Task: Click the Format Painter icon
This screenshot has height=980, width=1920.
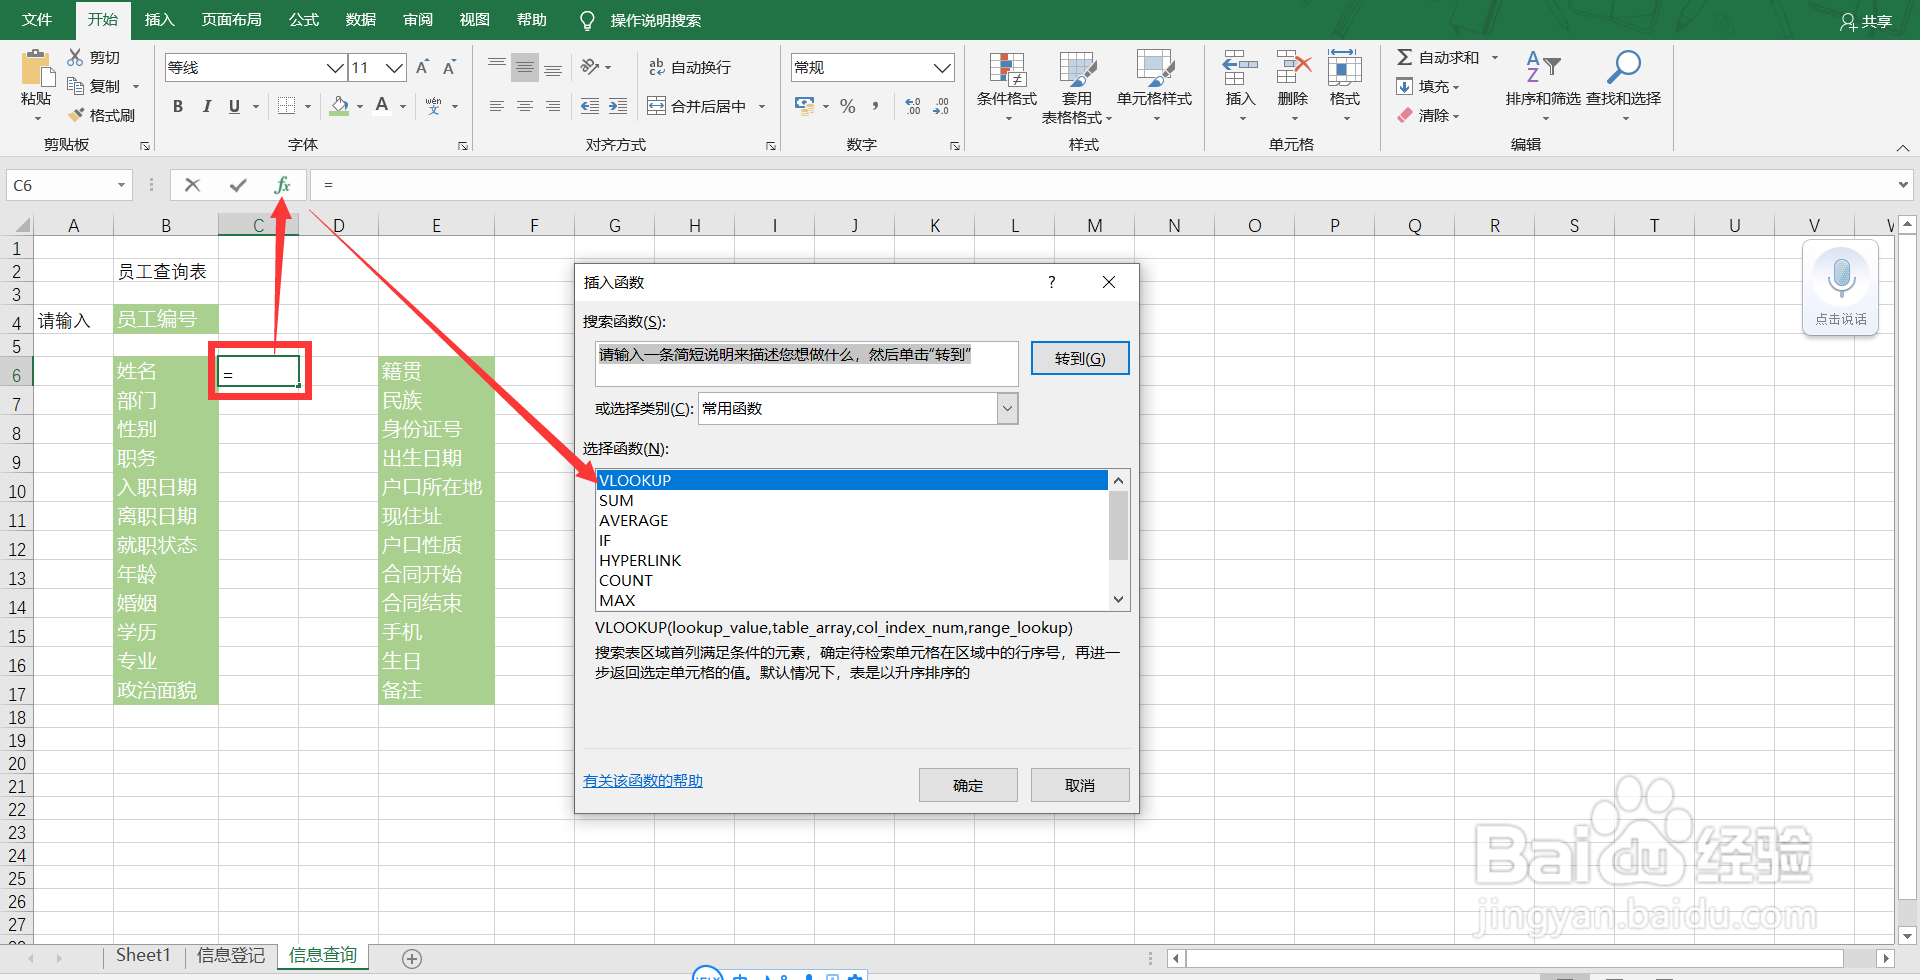Action: point(101,114)
